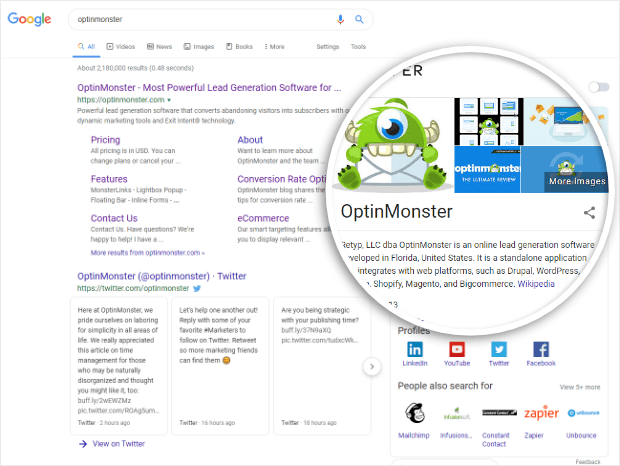620x466 pixels.
Task: Open the Pricing sitelink
Action: pos(105,140)
